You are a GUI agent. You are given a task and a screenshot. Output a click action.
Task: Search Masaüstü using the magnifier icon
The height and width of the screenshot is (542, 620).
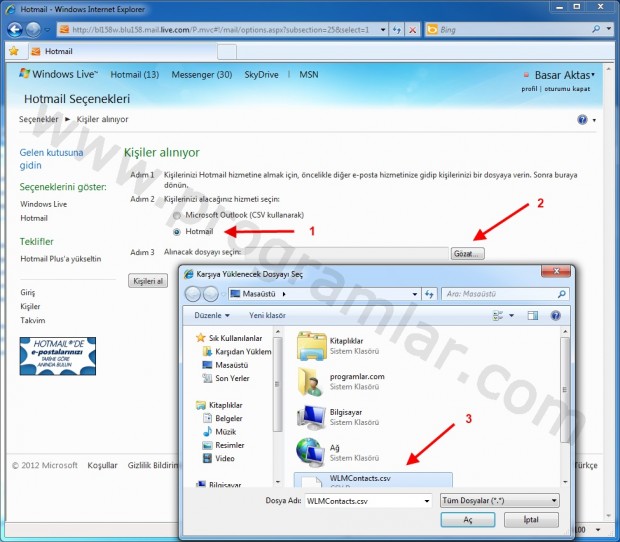click(x=561, y=294)
